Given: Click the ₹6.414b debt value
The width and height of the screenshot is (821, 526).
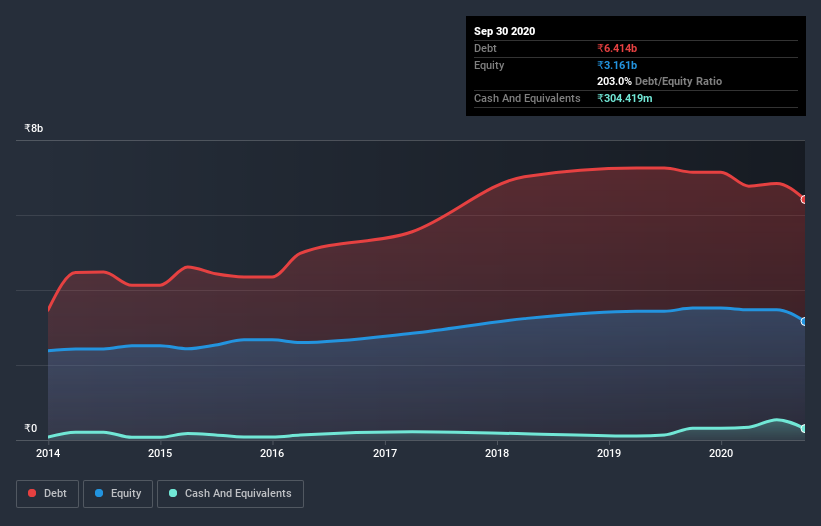Looking at the screenshot, I should coord(617,48).
